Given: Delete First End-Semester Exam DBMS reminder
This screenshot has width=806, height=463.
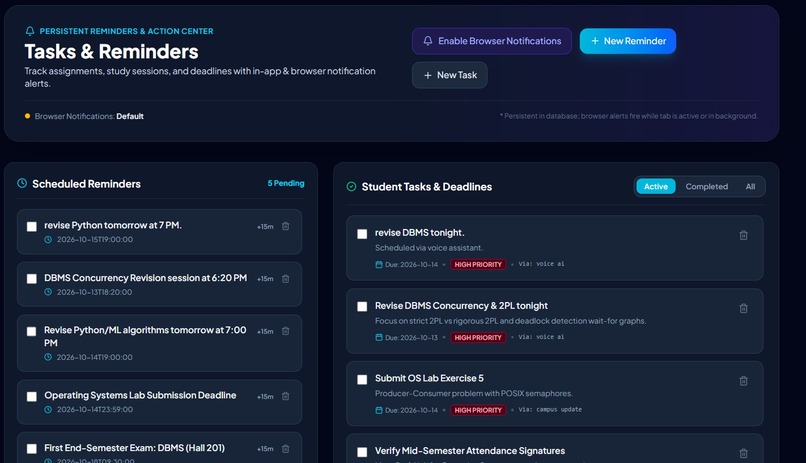Looking at the screenshot, I should (286, 449).
